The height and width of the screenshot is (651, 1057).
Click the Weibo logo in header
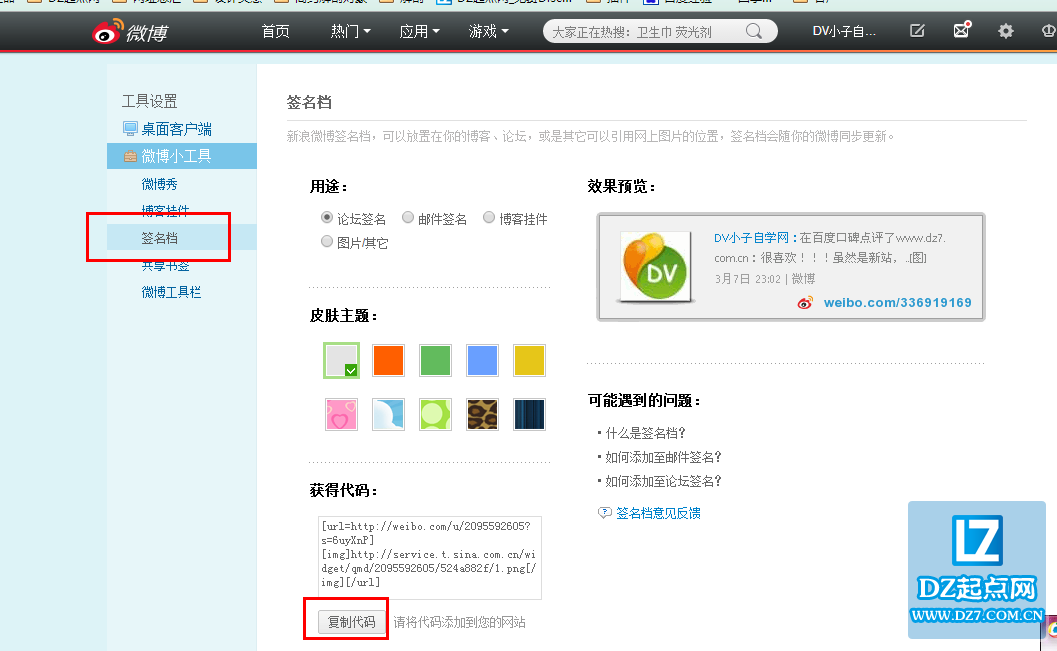pyautogui.click(x=129, y=31)
